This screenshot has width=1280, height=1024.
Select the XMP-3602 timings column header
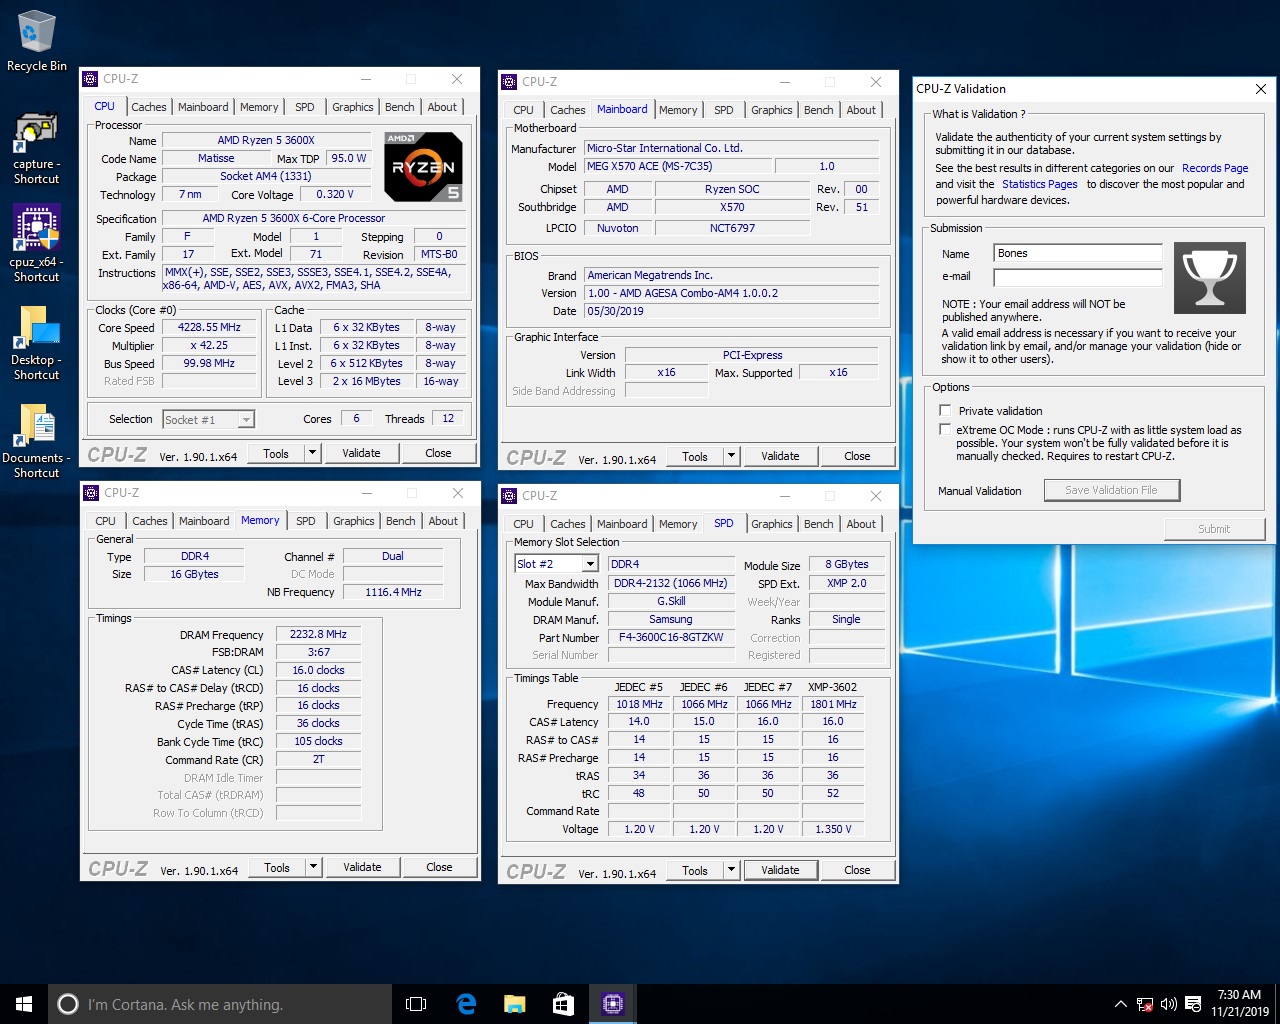[x=832, y=687]
